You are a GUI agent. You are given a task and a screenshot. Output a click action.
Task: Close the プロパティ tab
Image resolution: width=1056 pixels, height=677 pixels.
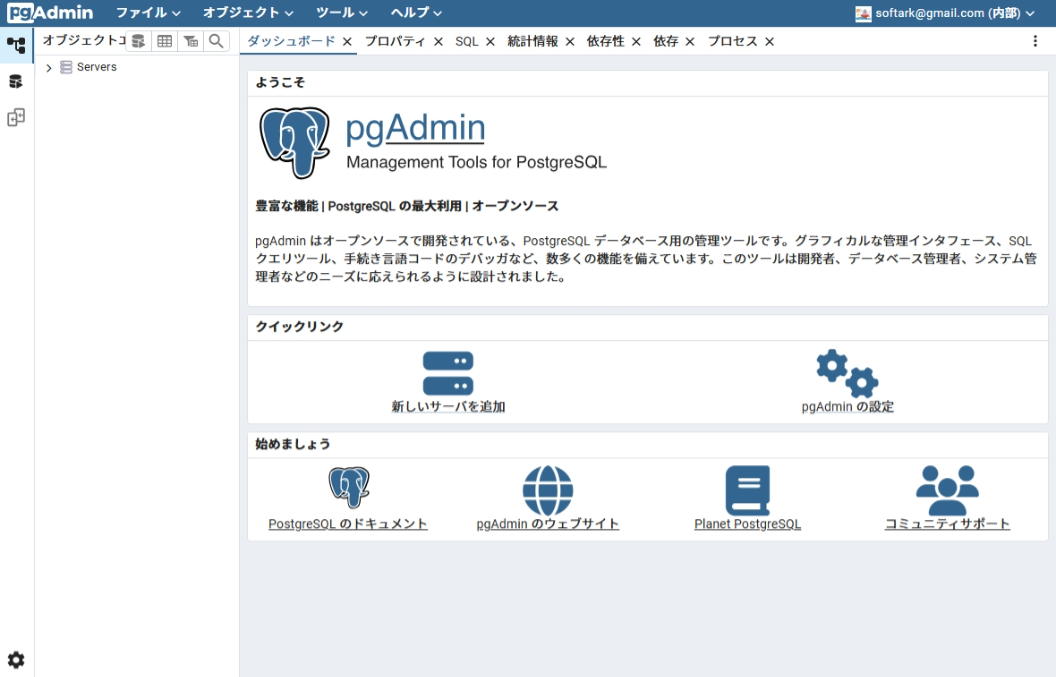pos(438,42)
